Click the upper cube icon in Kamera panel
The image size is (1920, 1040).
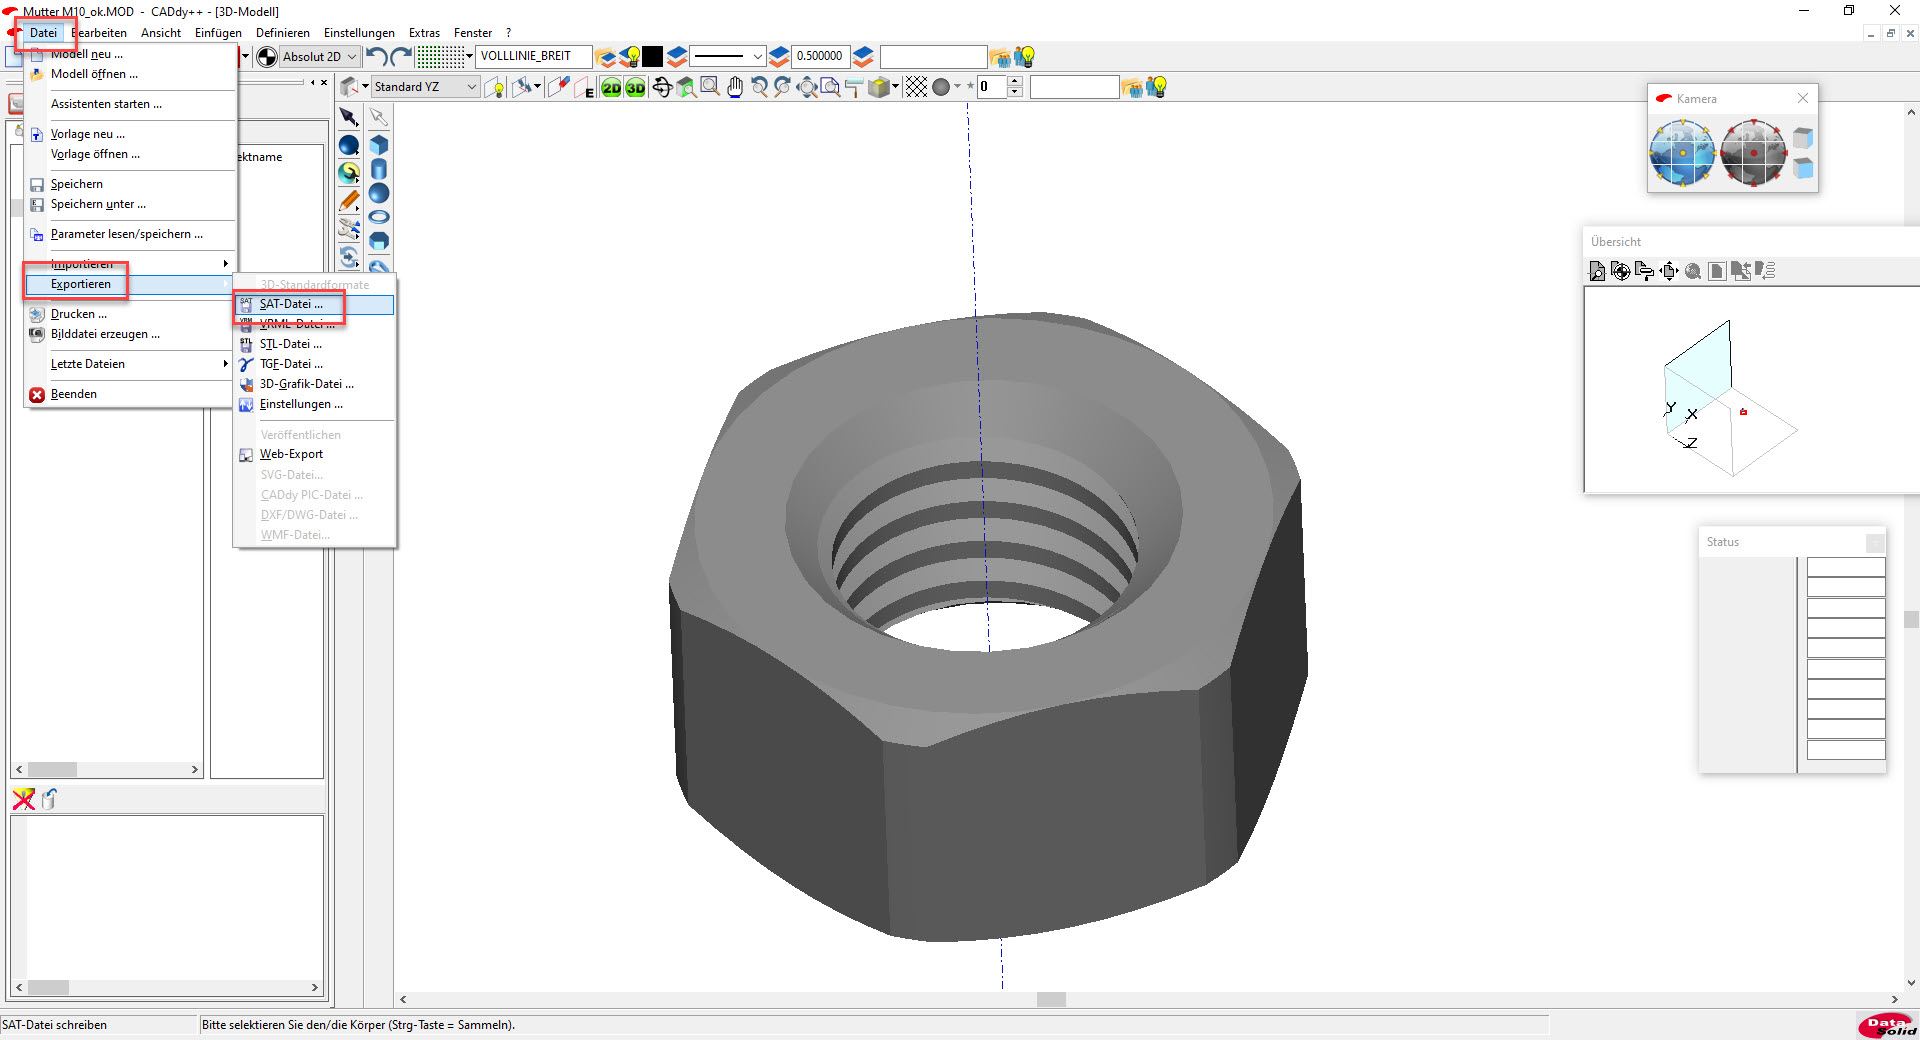click(x=1802, y=137)
